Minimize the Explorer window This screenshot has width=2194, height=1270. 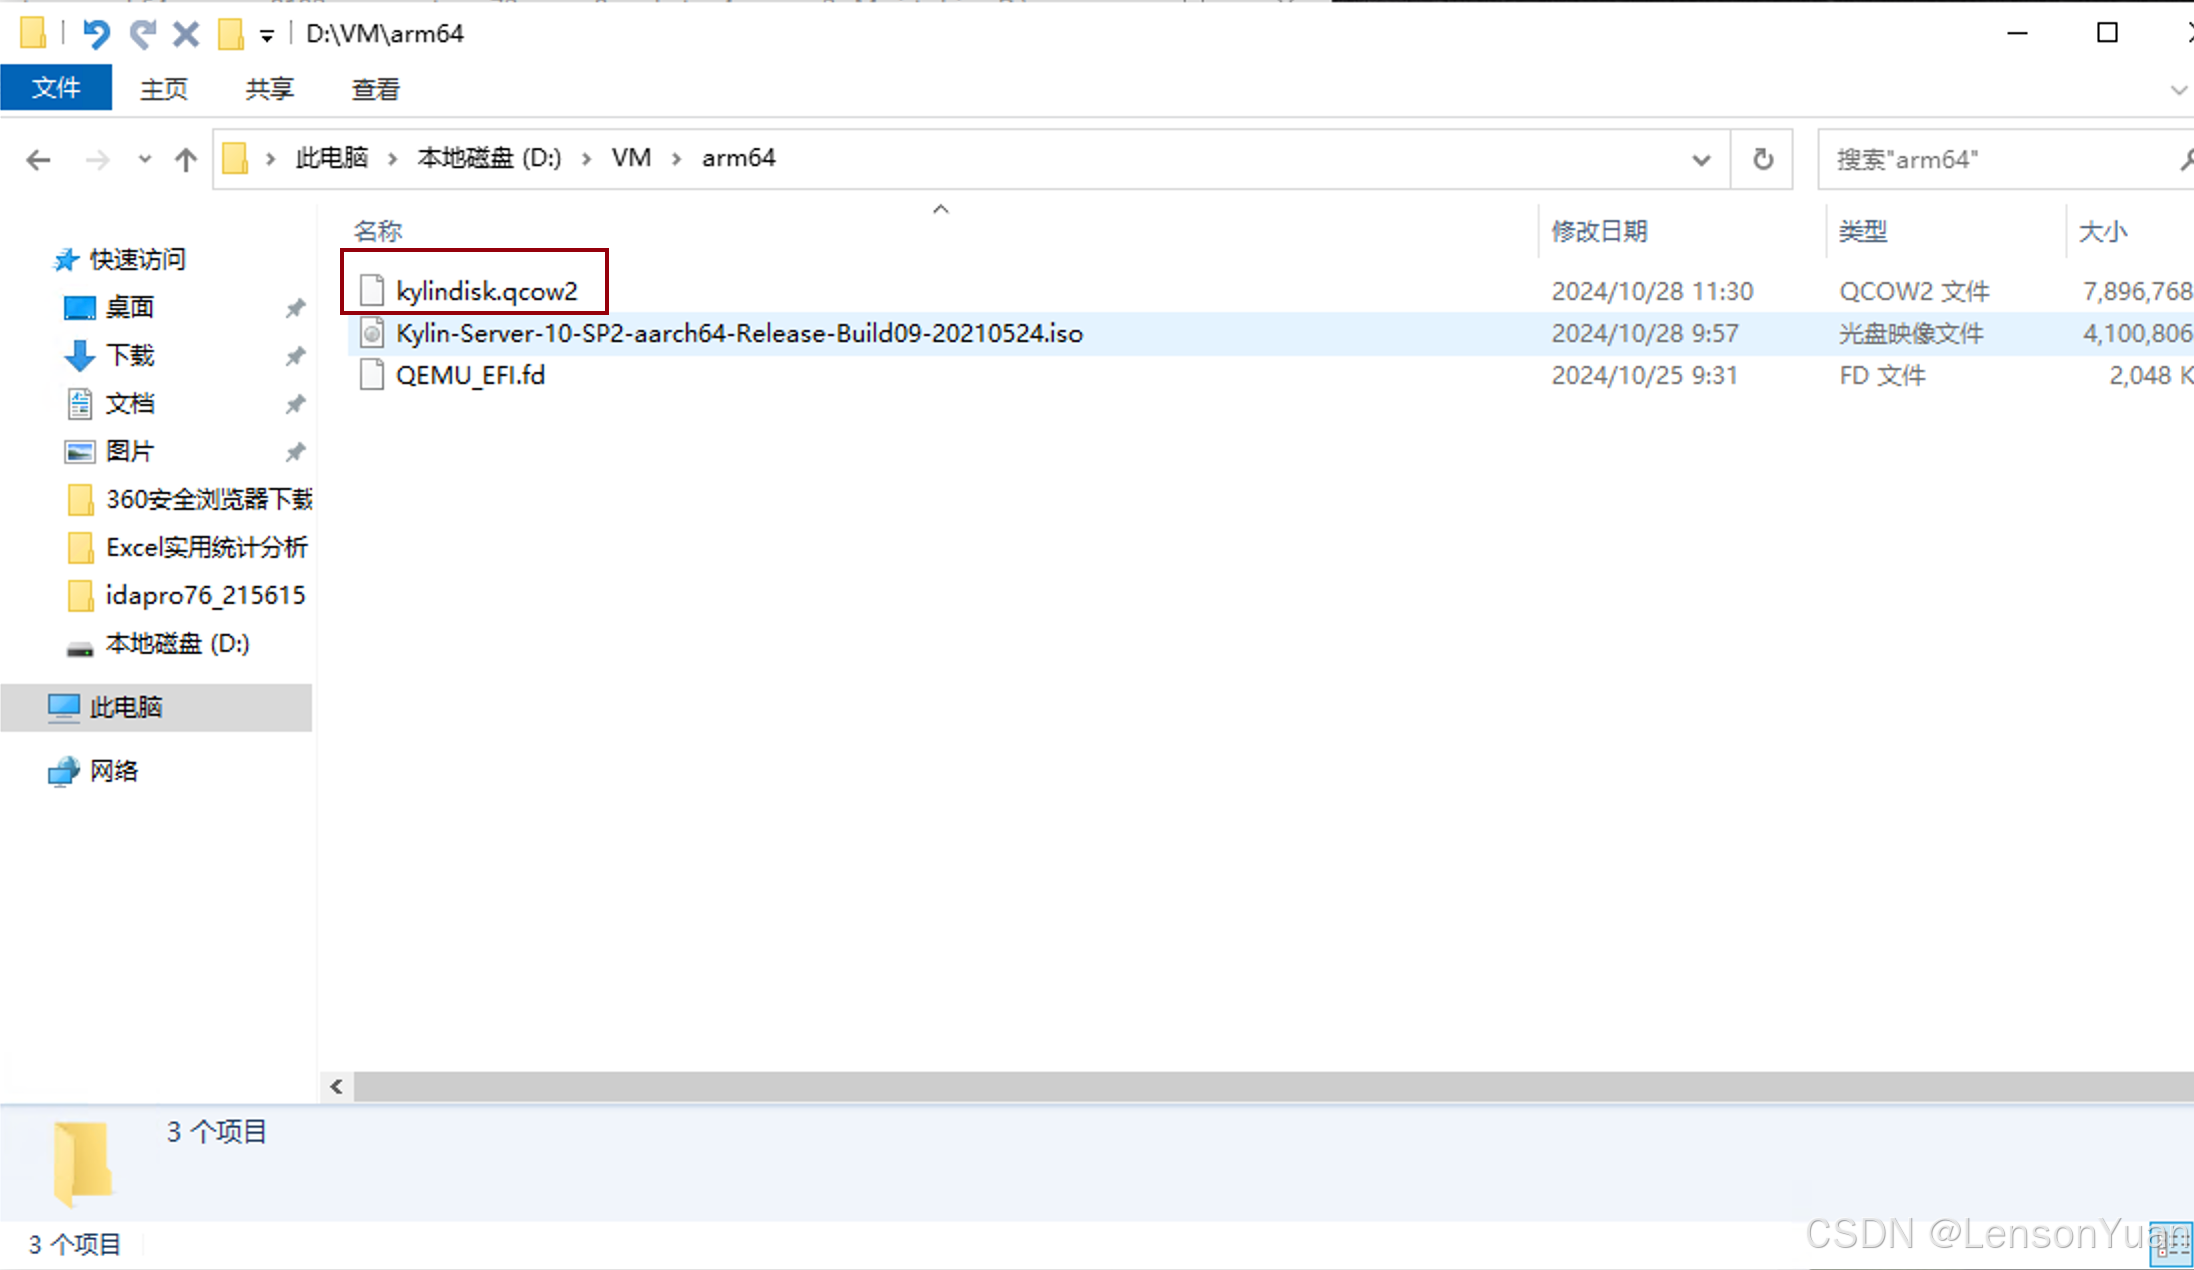(x=2017, y=33)
